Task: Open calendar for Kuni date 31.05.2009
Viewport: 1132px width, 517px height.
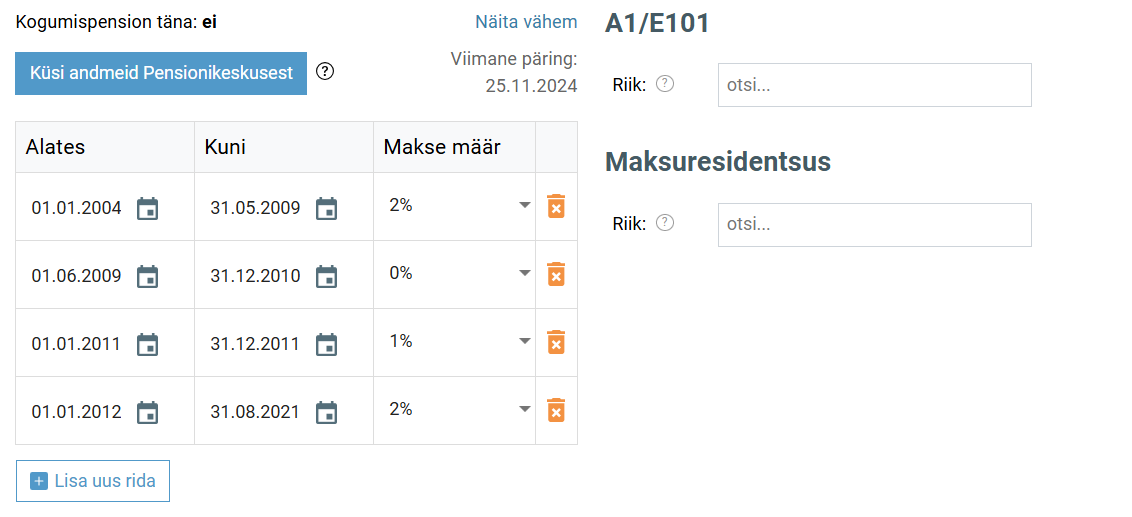Action: (327, 208)
